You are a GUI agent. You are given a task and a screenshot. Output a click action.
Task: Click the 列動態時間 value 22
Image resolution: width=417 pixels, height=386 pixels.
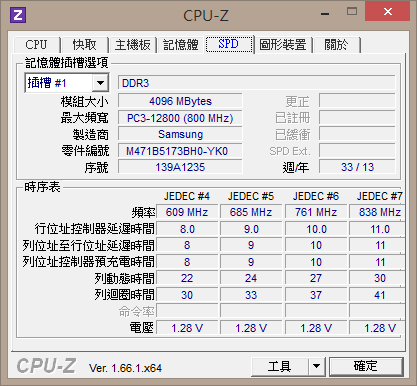pyautogui.click(x=187, y=278)
